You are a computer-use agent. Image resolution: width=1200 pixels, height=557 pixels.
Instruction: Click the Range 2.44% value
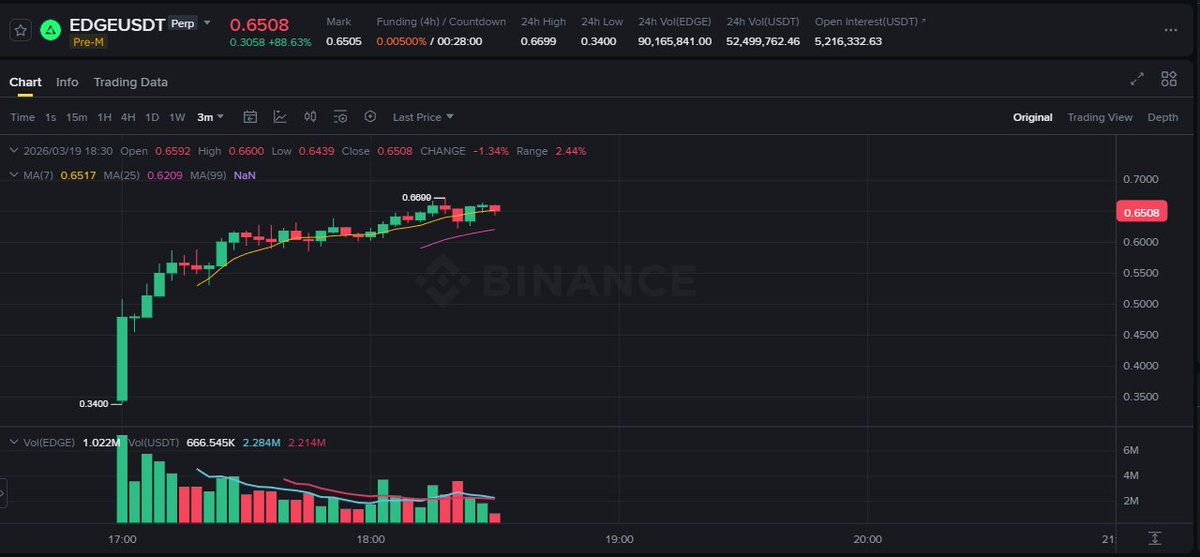pyautogui.click(x=569, y=151)
